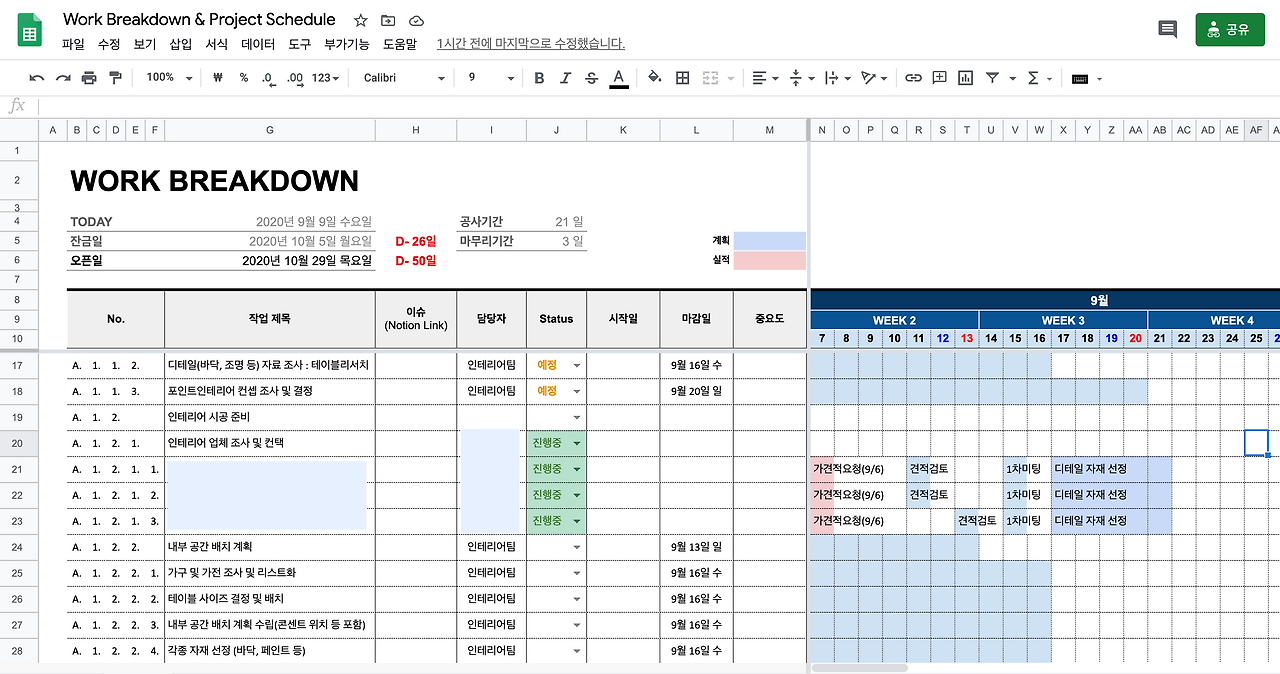This screenshot has height=674, width=1280.
Task: Apply borders to selected cells
Action: coord(682,77)
